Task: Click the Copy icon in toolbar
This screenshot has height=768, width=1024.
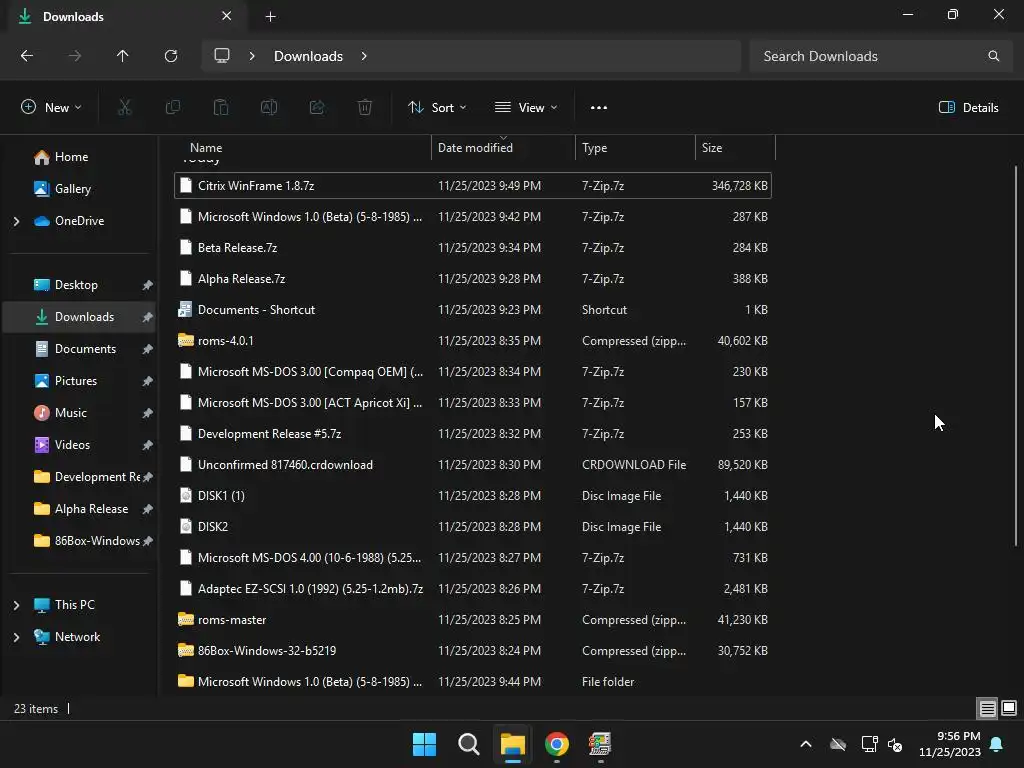Action: 172,107
